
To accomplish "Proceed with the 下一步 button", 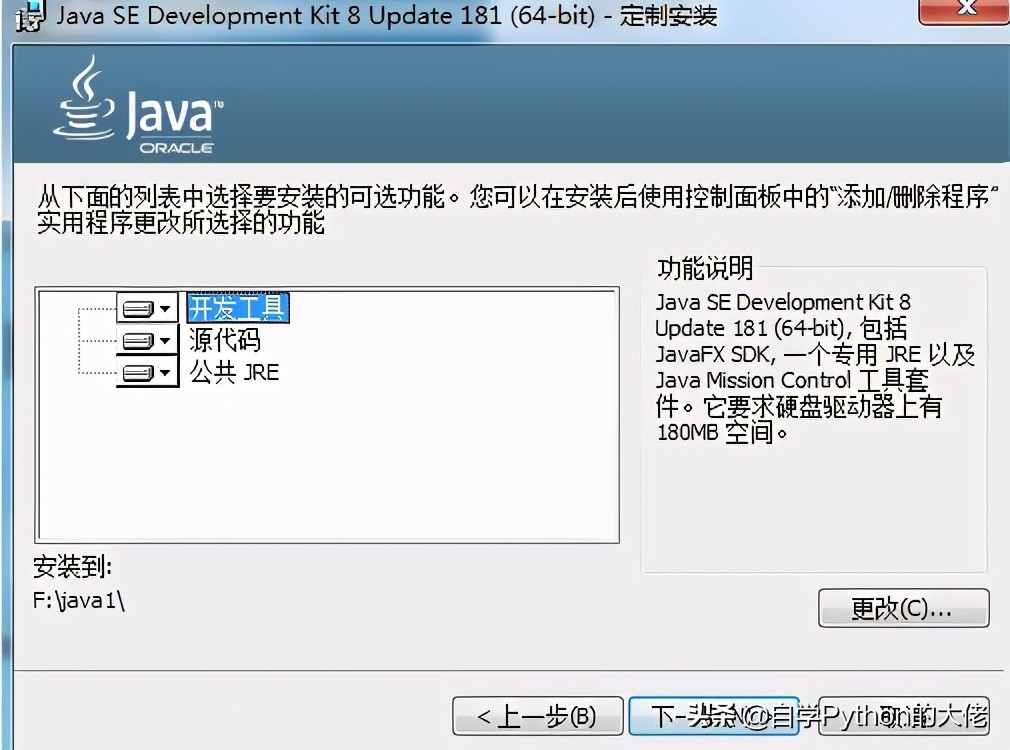I will [714, 716].
